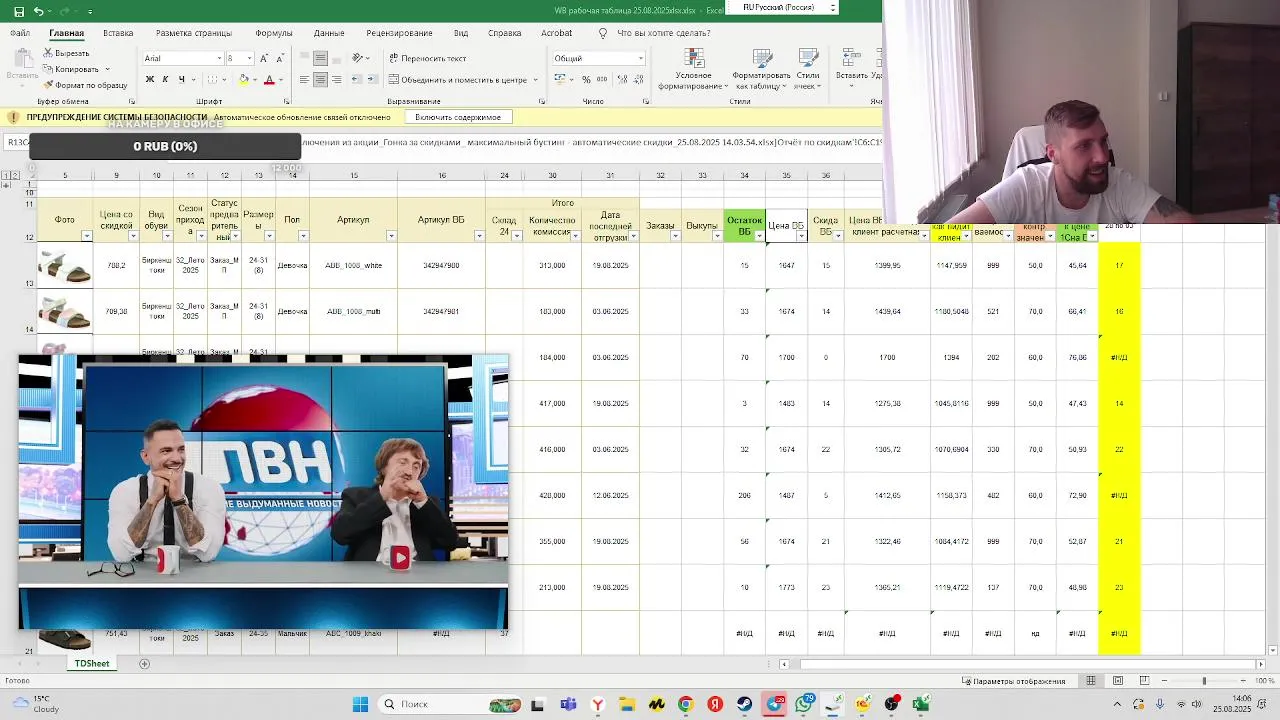Open the Справка ribbon tab

point(505,33)
